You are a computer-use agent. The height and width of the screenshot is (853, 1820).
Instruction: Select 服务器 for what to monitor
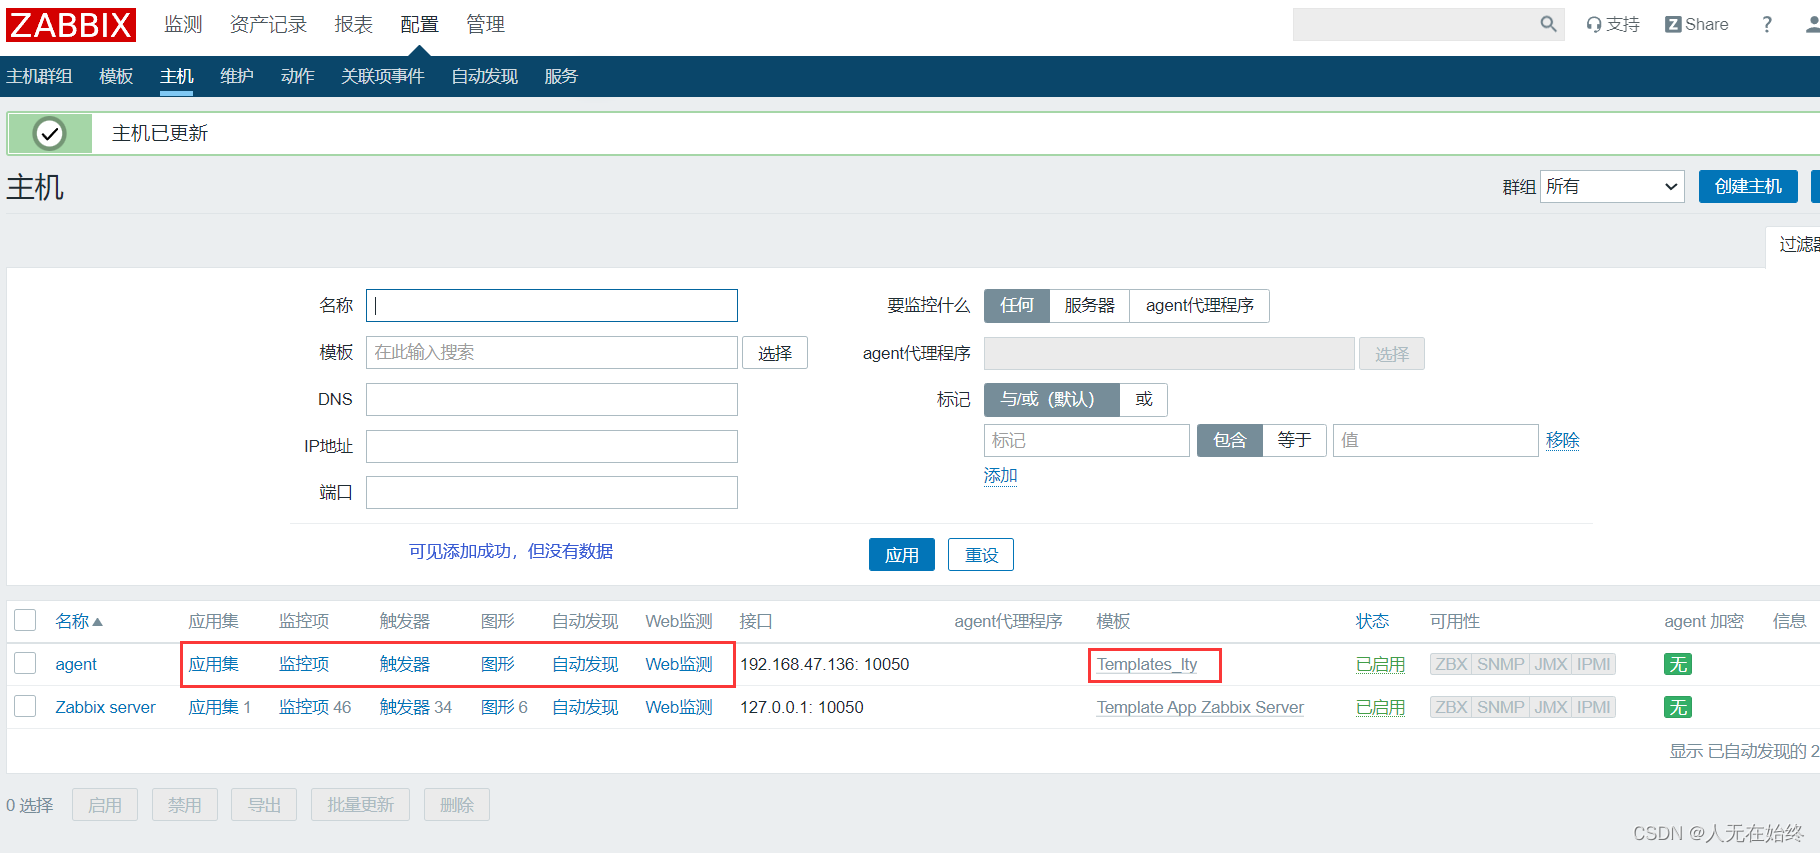[x=1089, y=306]
